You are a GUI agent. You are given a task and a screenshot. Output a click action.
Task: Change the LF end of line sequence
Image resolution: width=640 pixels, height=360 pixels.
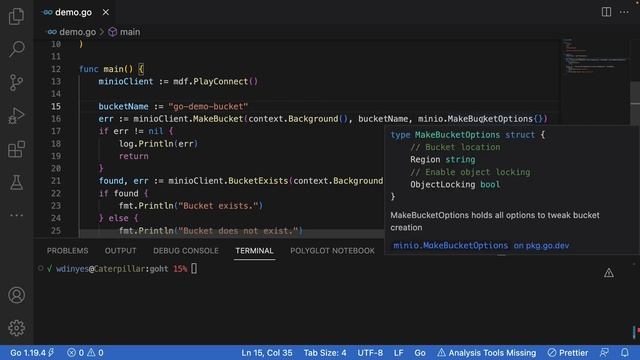coord(398,353)
